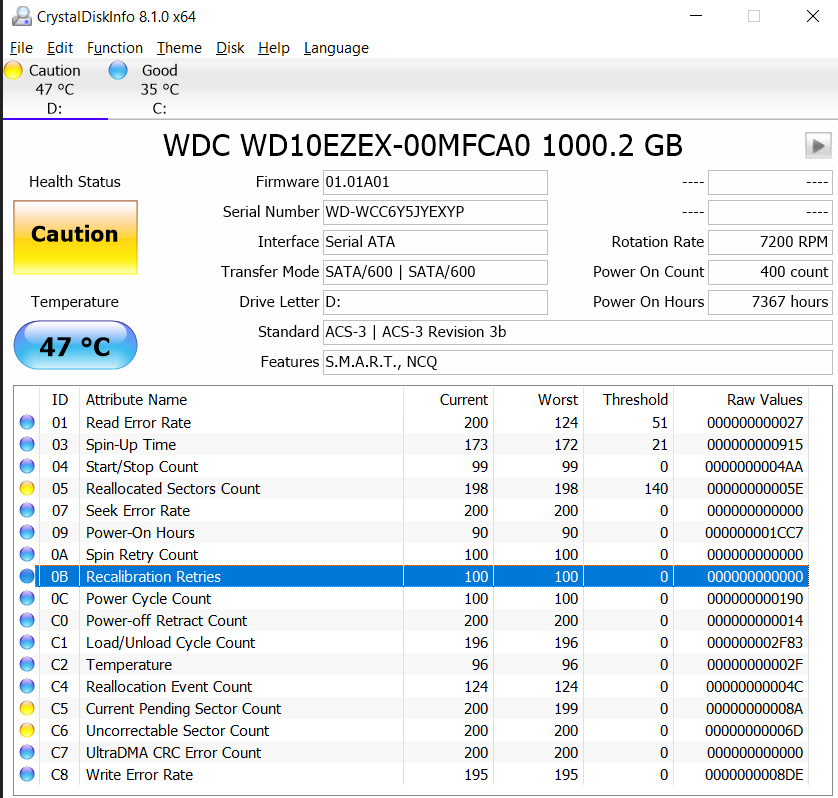Click the blue status dot for Start/Stop Count
Screen dimensions: 838x798
pyautogui.click(x=27, y=466)
